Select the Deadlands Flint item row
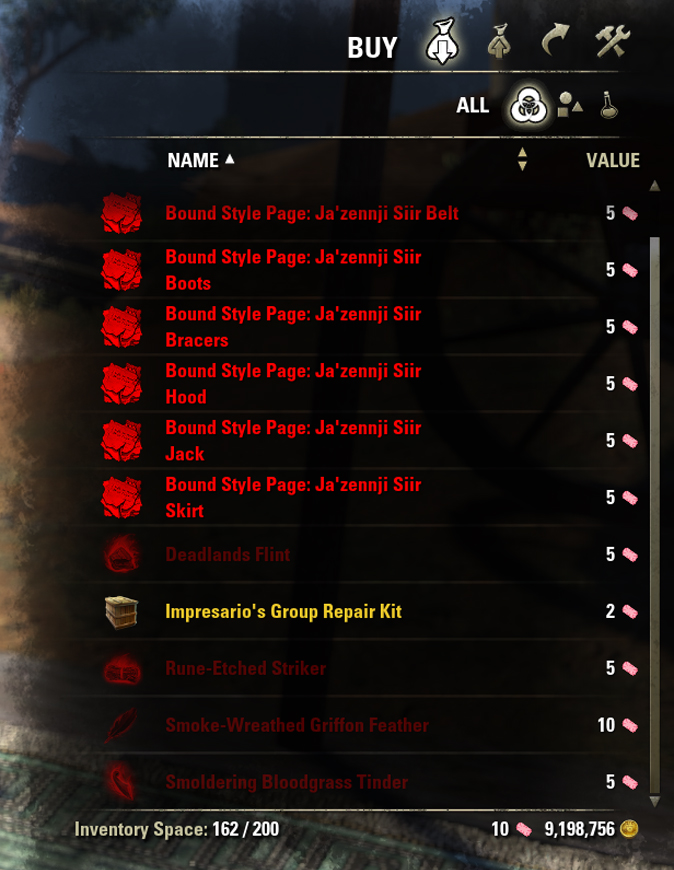Viewport: 674px width, 870px height. pyautogui.click(x=368, y=554)
